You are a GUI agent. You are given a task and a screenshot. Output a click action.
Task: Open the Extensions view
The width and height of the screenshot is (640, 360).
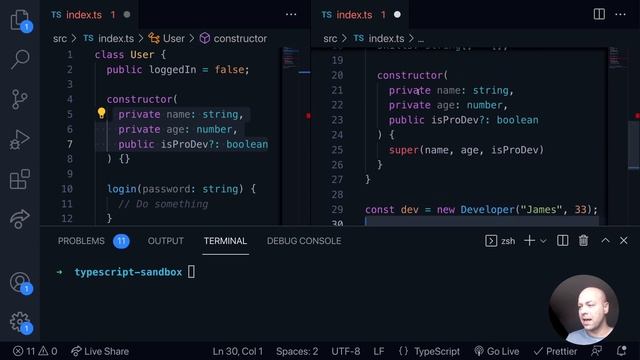coord(20,179)
